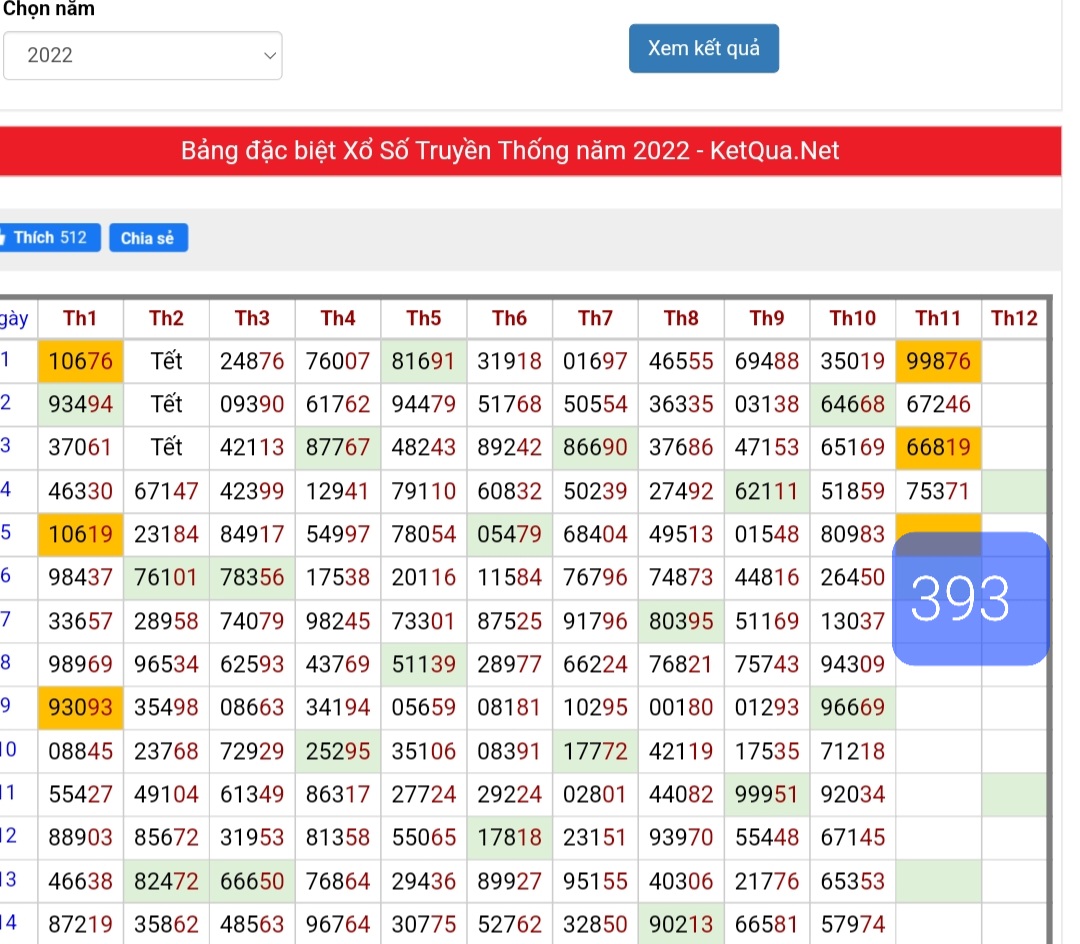
Task: Click green cell 51139 in Th5
Action: click(424, 664)
